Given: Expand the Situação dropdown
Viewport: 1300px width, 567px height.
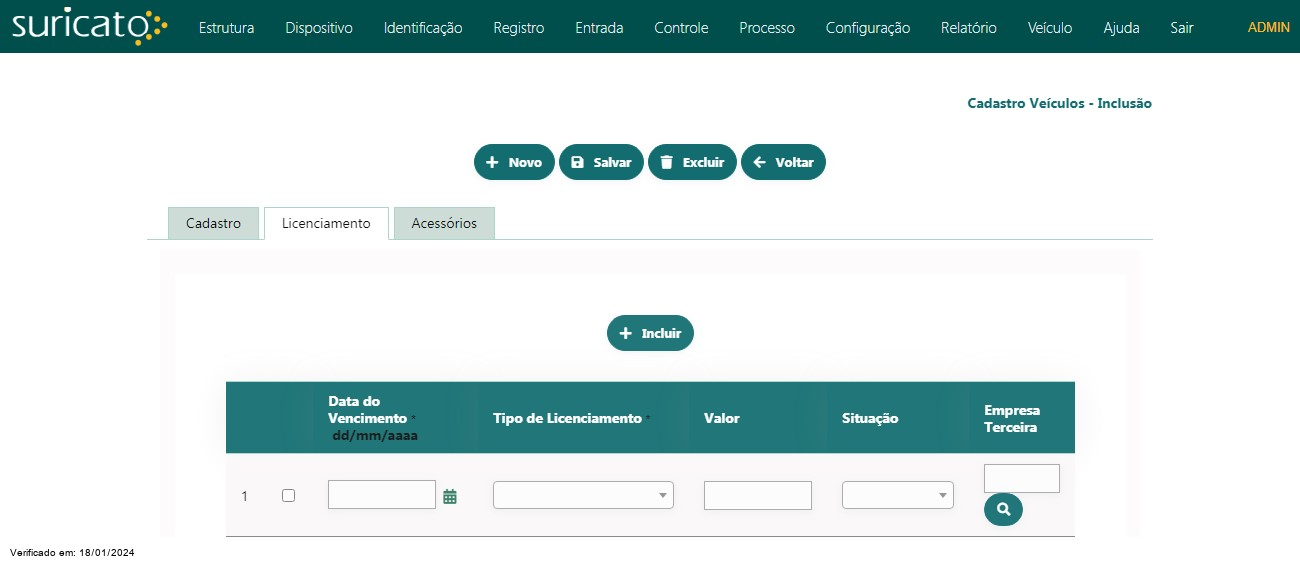Looking at the screenshot, I should 897,495.
